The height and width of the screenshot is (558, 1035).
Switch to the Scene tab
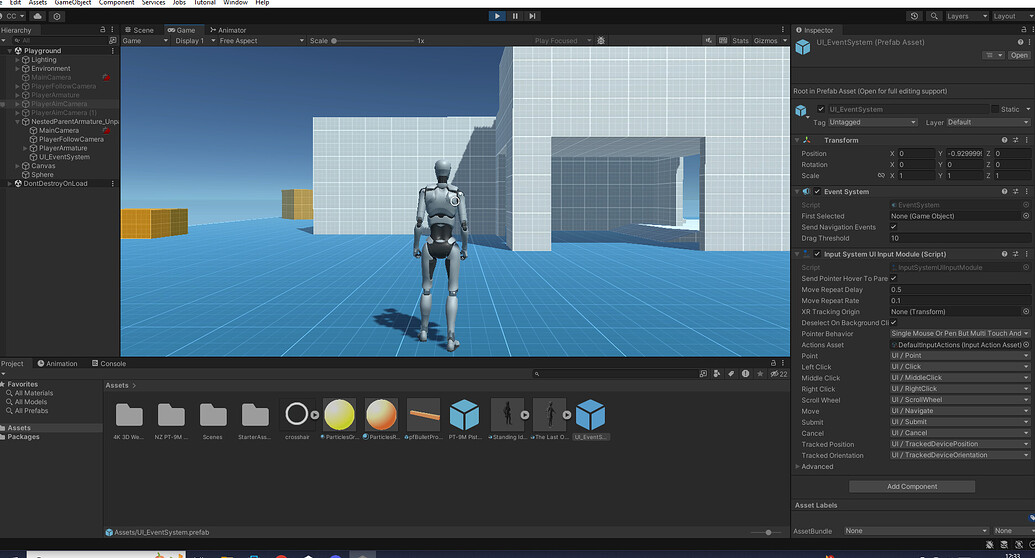coord(139,30)
